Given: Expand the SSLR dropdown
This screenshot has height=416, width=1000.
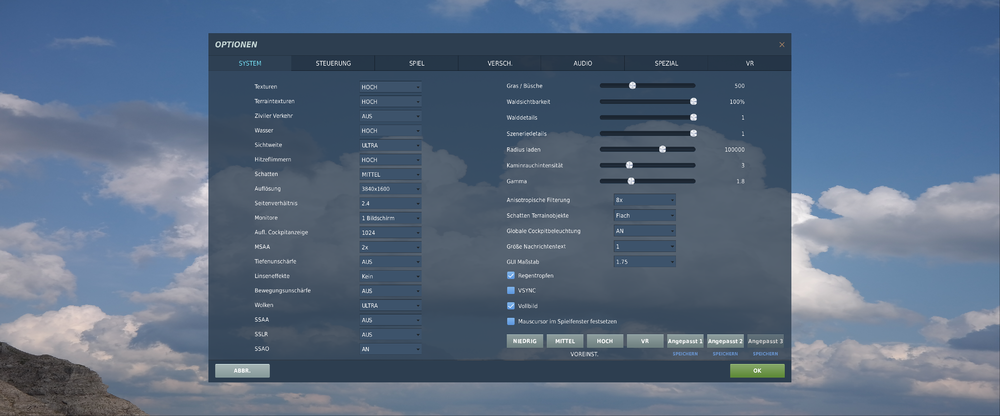Looking at the screenshot, I should point(390,334).
